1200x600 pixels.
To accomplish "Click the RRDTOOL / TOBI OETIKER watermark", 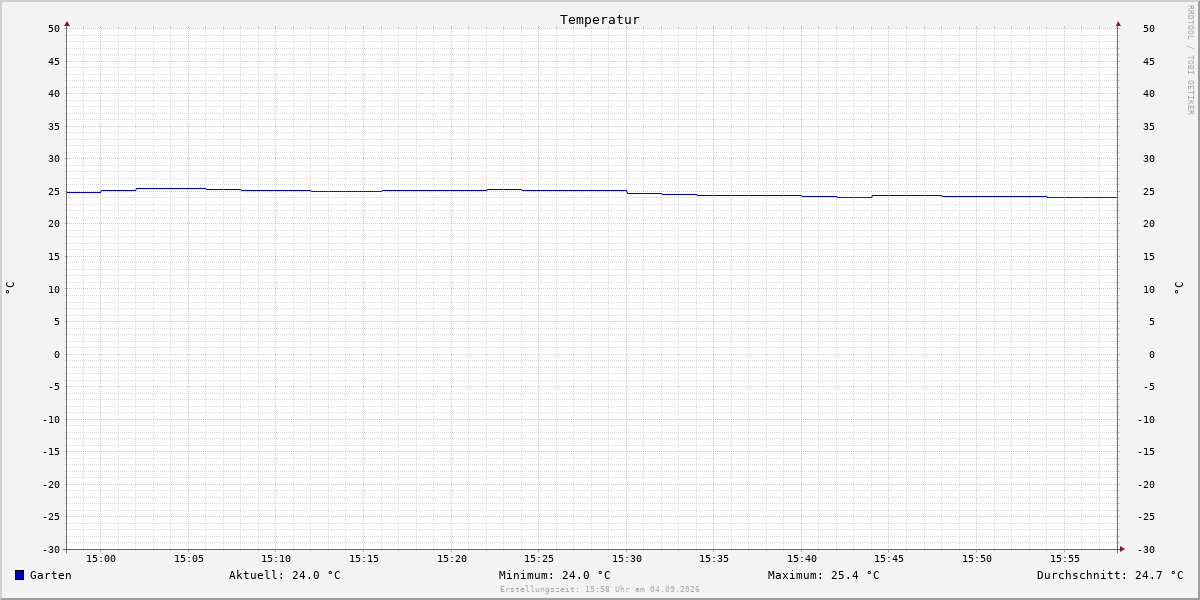I will pos(1190,60).
